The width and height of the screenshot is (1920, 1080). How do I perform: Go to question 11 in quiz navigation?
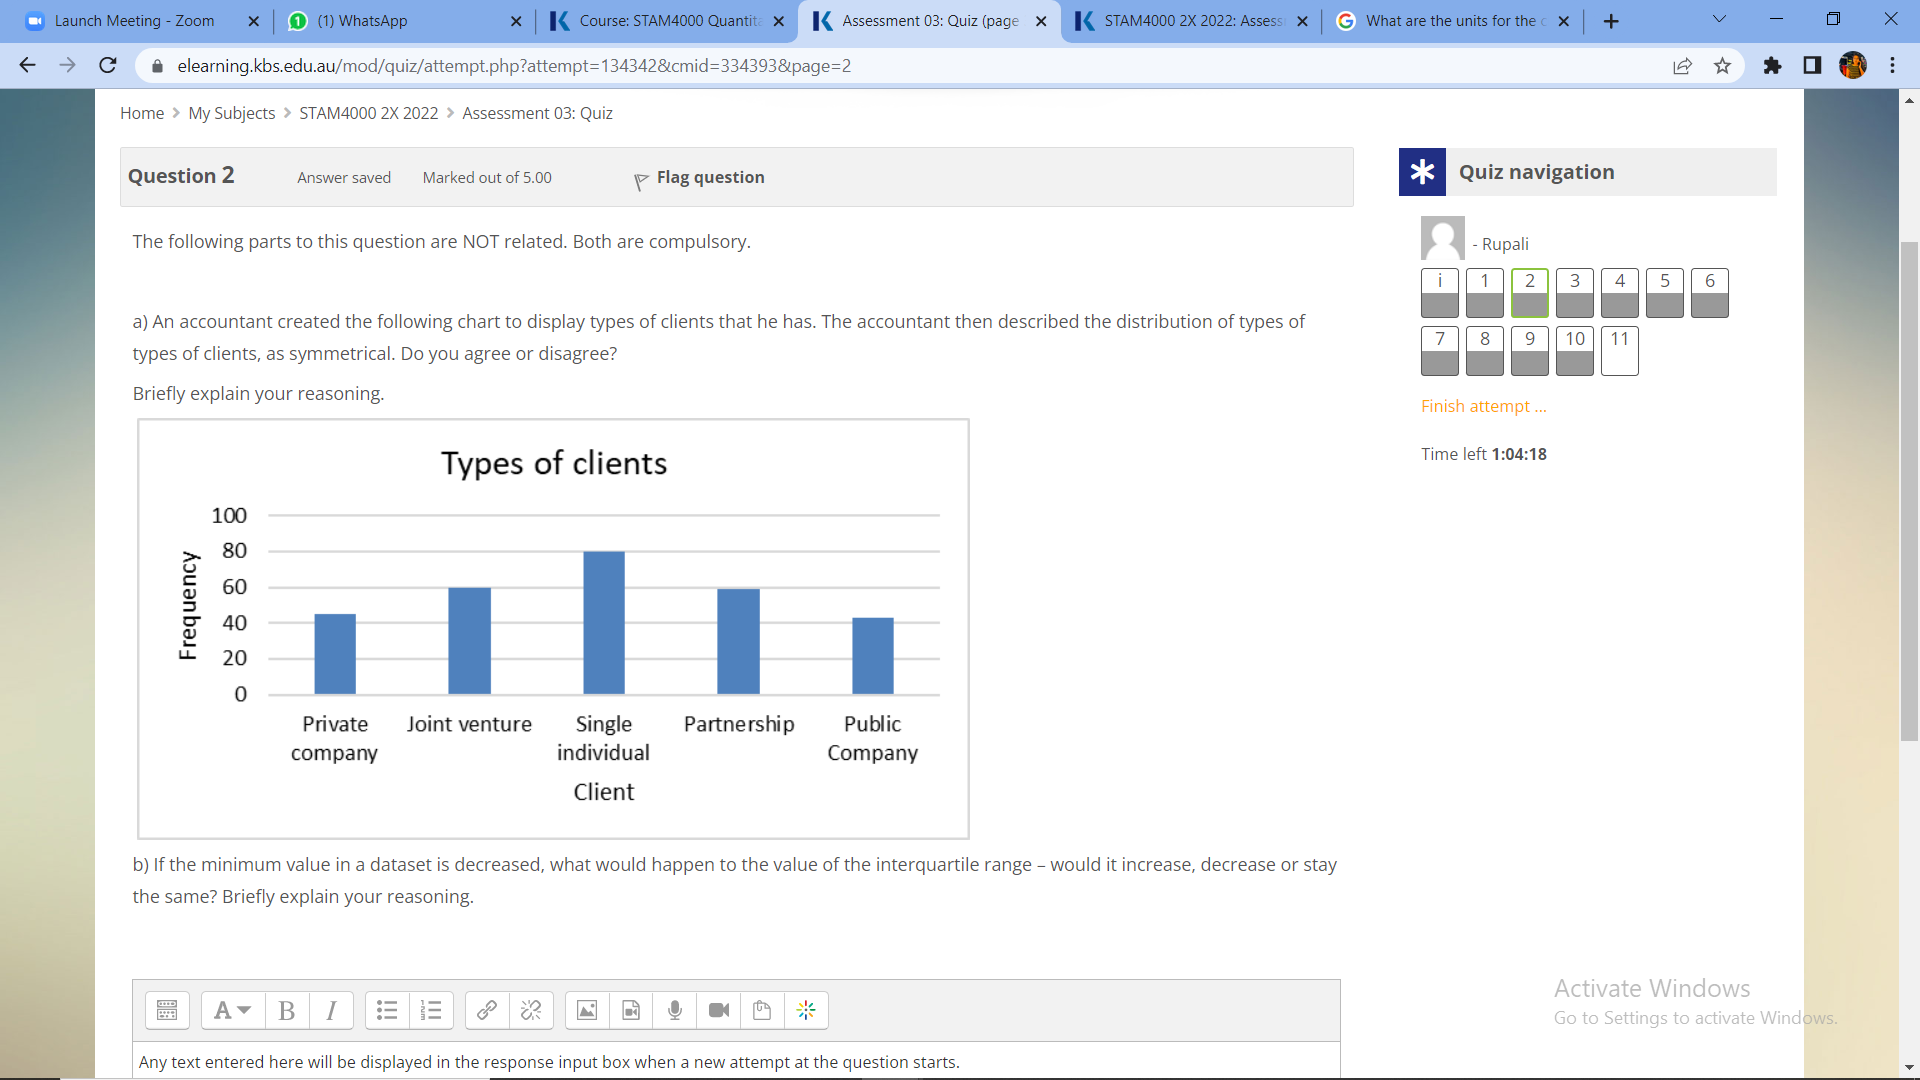pyautogui.click(x=1619, y=350)
